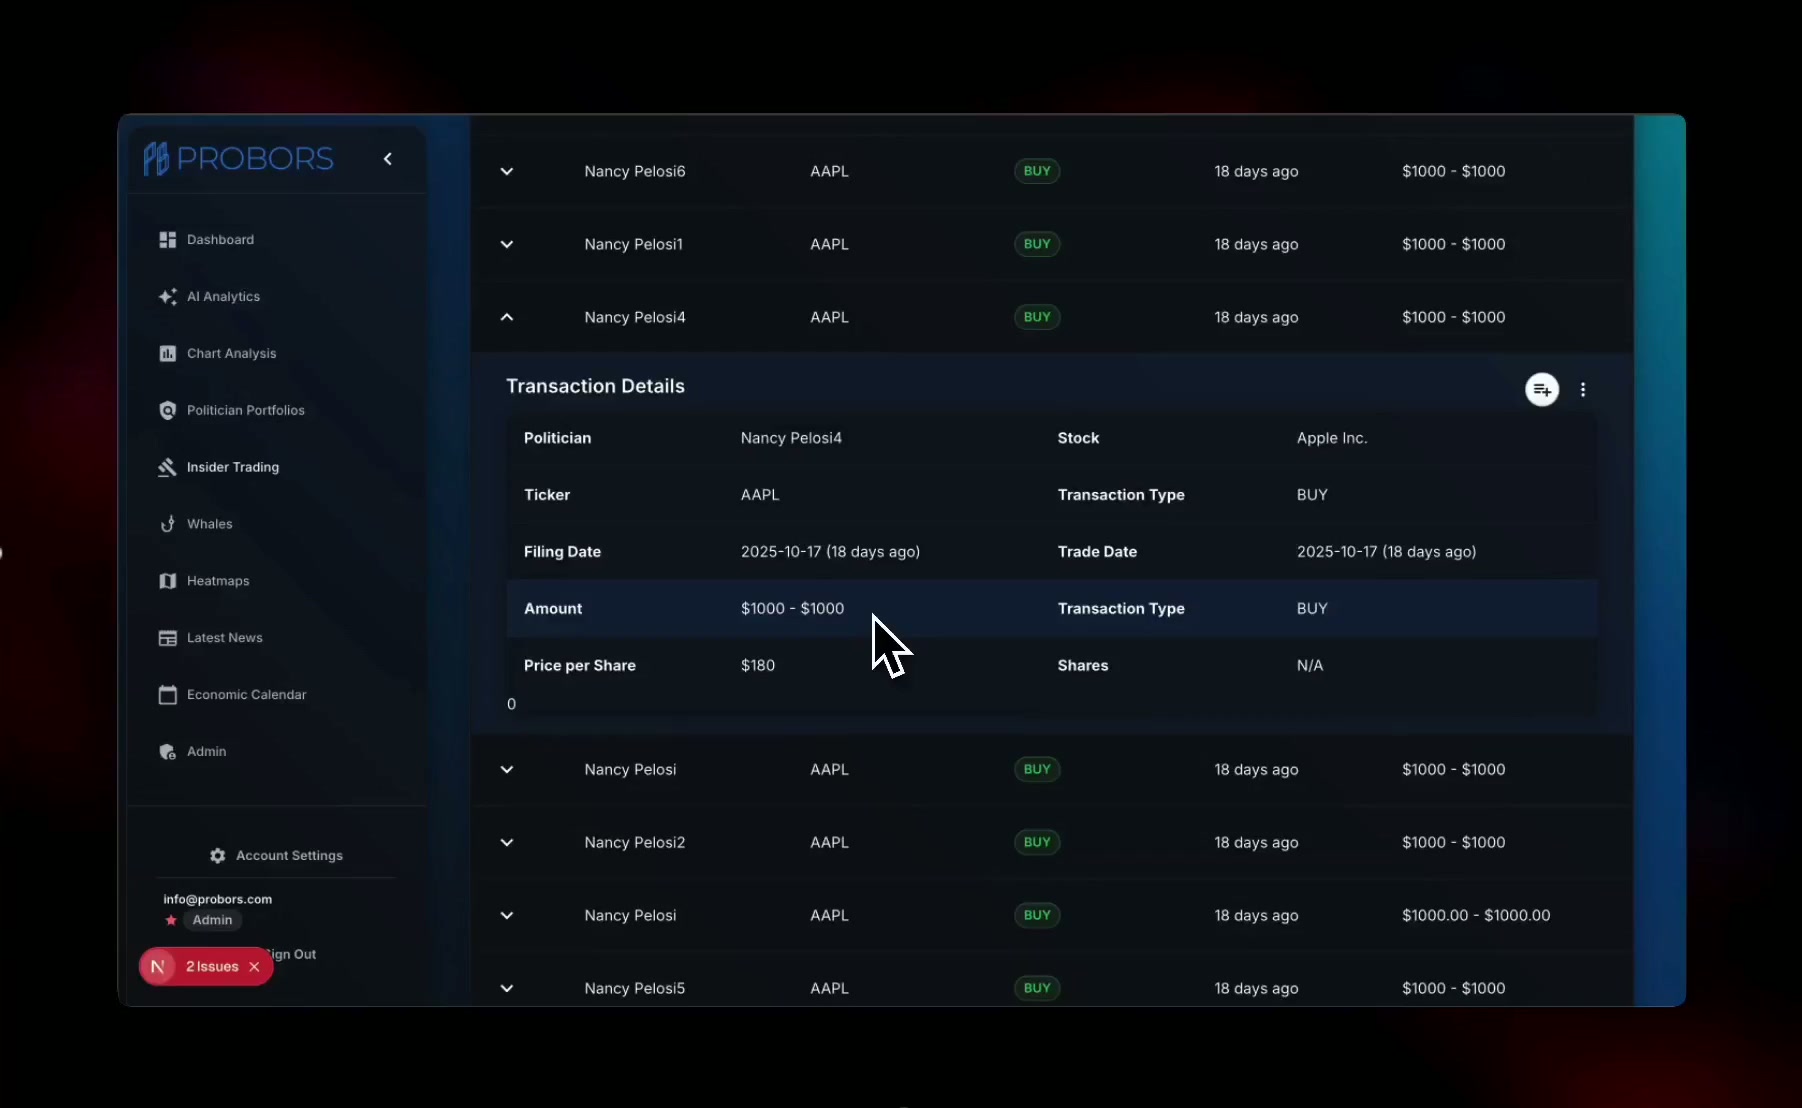
Task: Go to the Economic Calendar page
Action: 246,695
